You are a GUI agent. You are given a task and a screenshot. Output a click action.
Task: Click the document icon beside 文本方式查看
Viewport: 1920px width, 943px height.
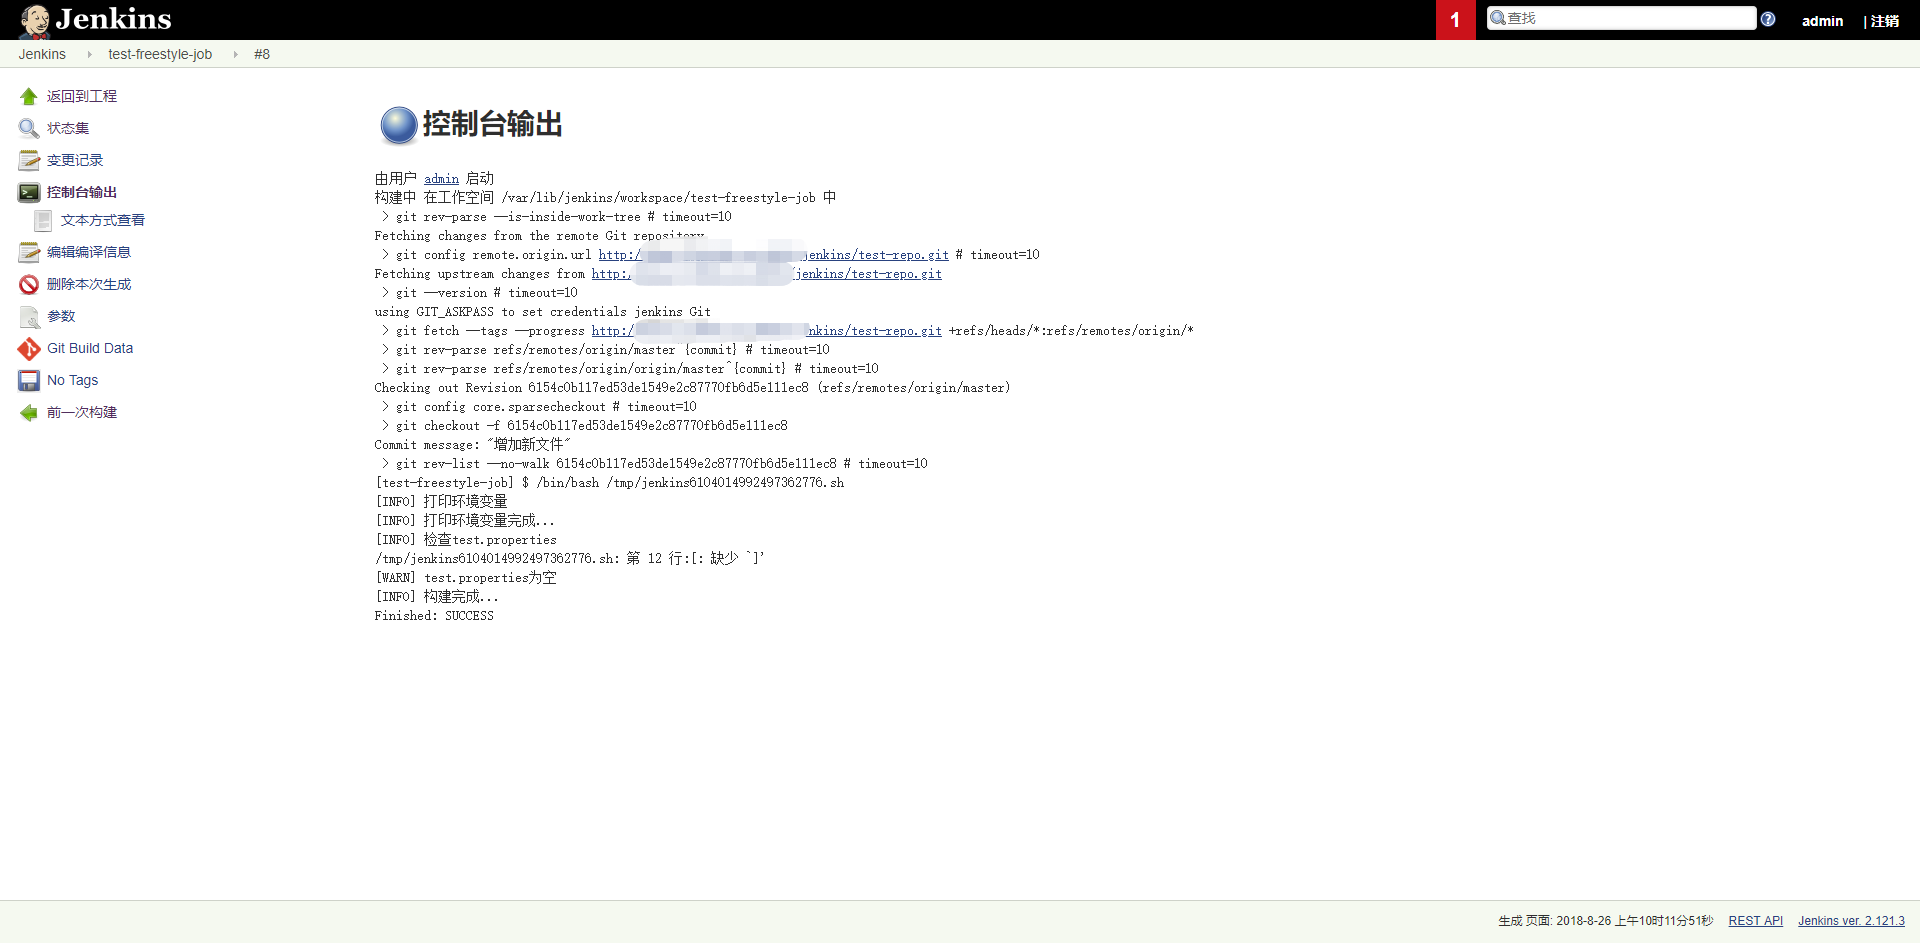(43, 221)
